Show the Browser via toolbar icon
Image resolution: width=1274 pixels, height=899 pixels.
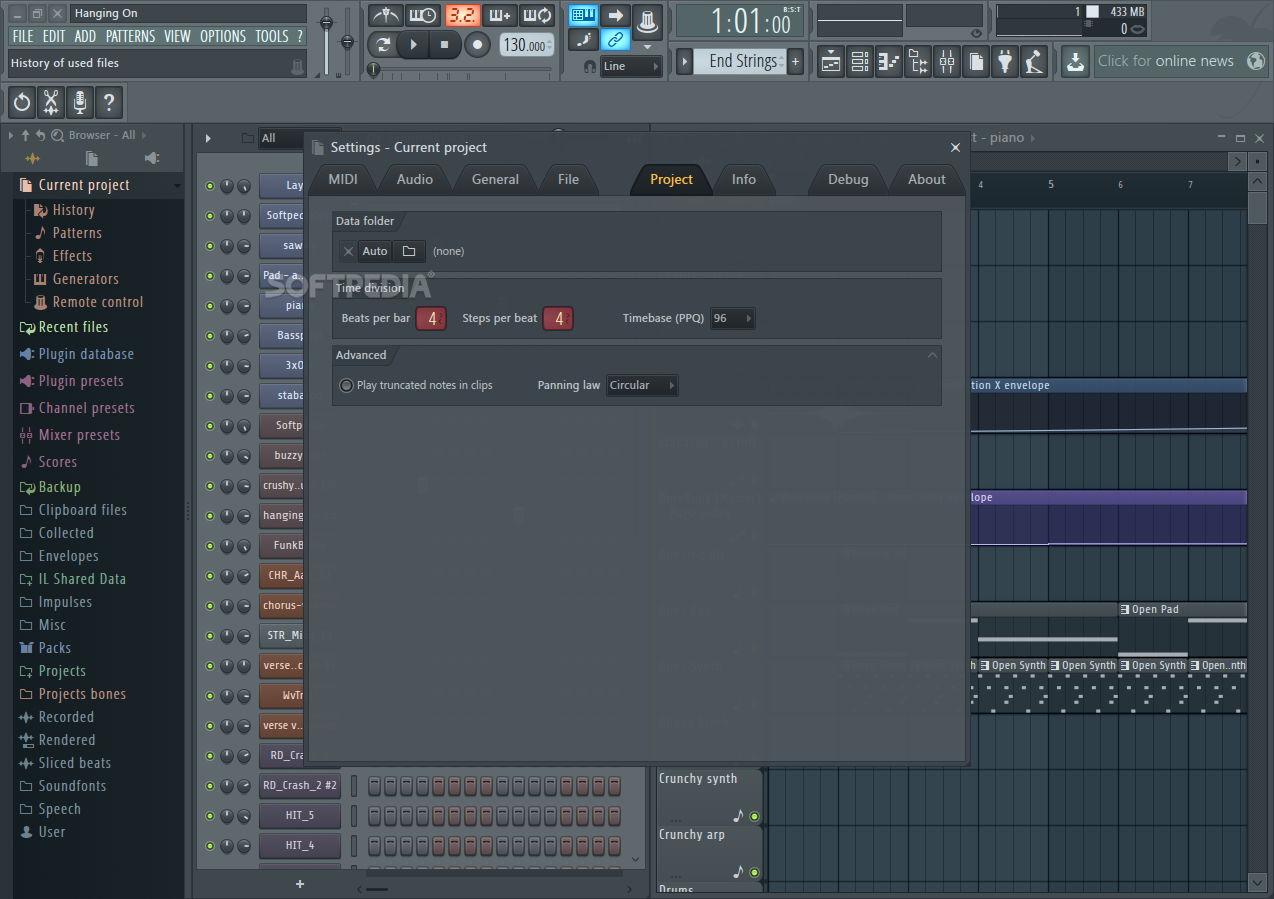(x=918, y=62)
